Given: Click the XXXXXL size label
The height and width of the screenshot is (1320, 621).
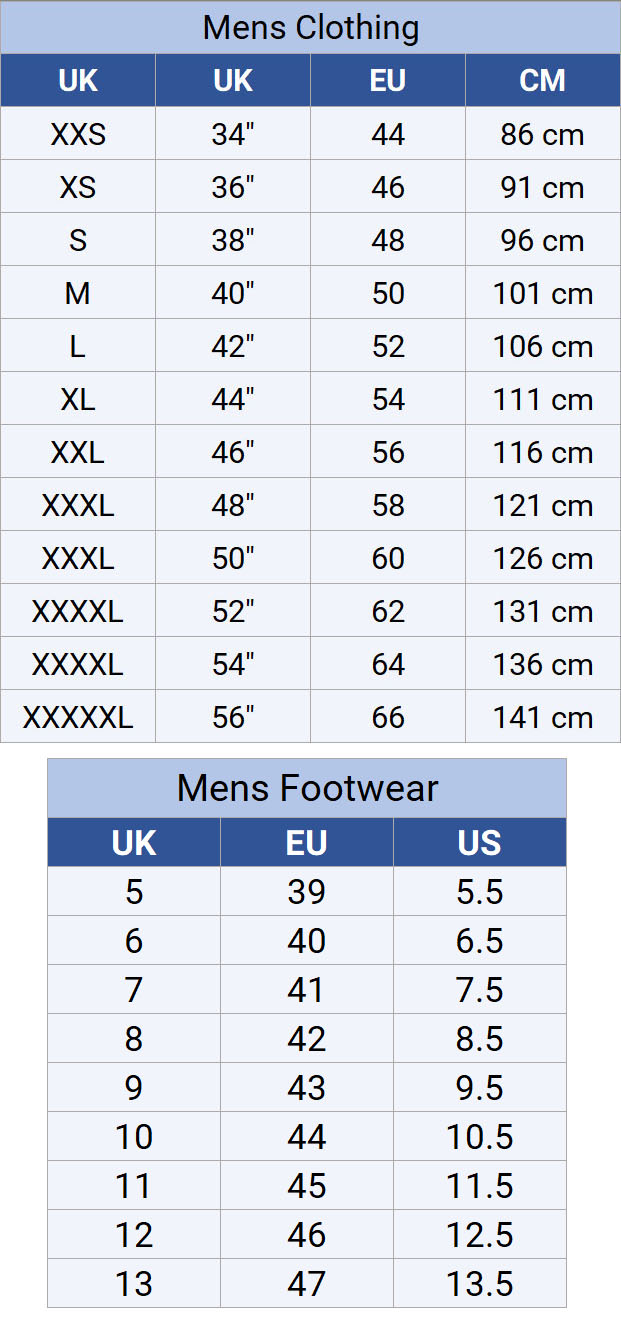Looking at the screenshot, I should [78, 717].
